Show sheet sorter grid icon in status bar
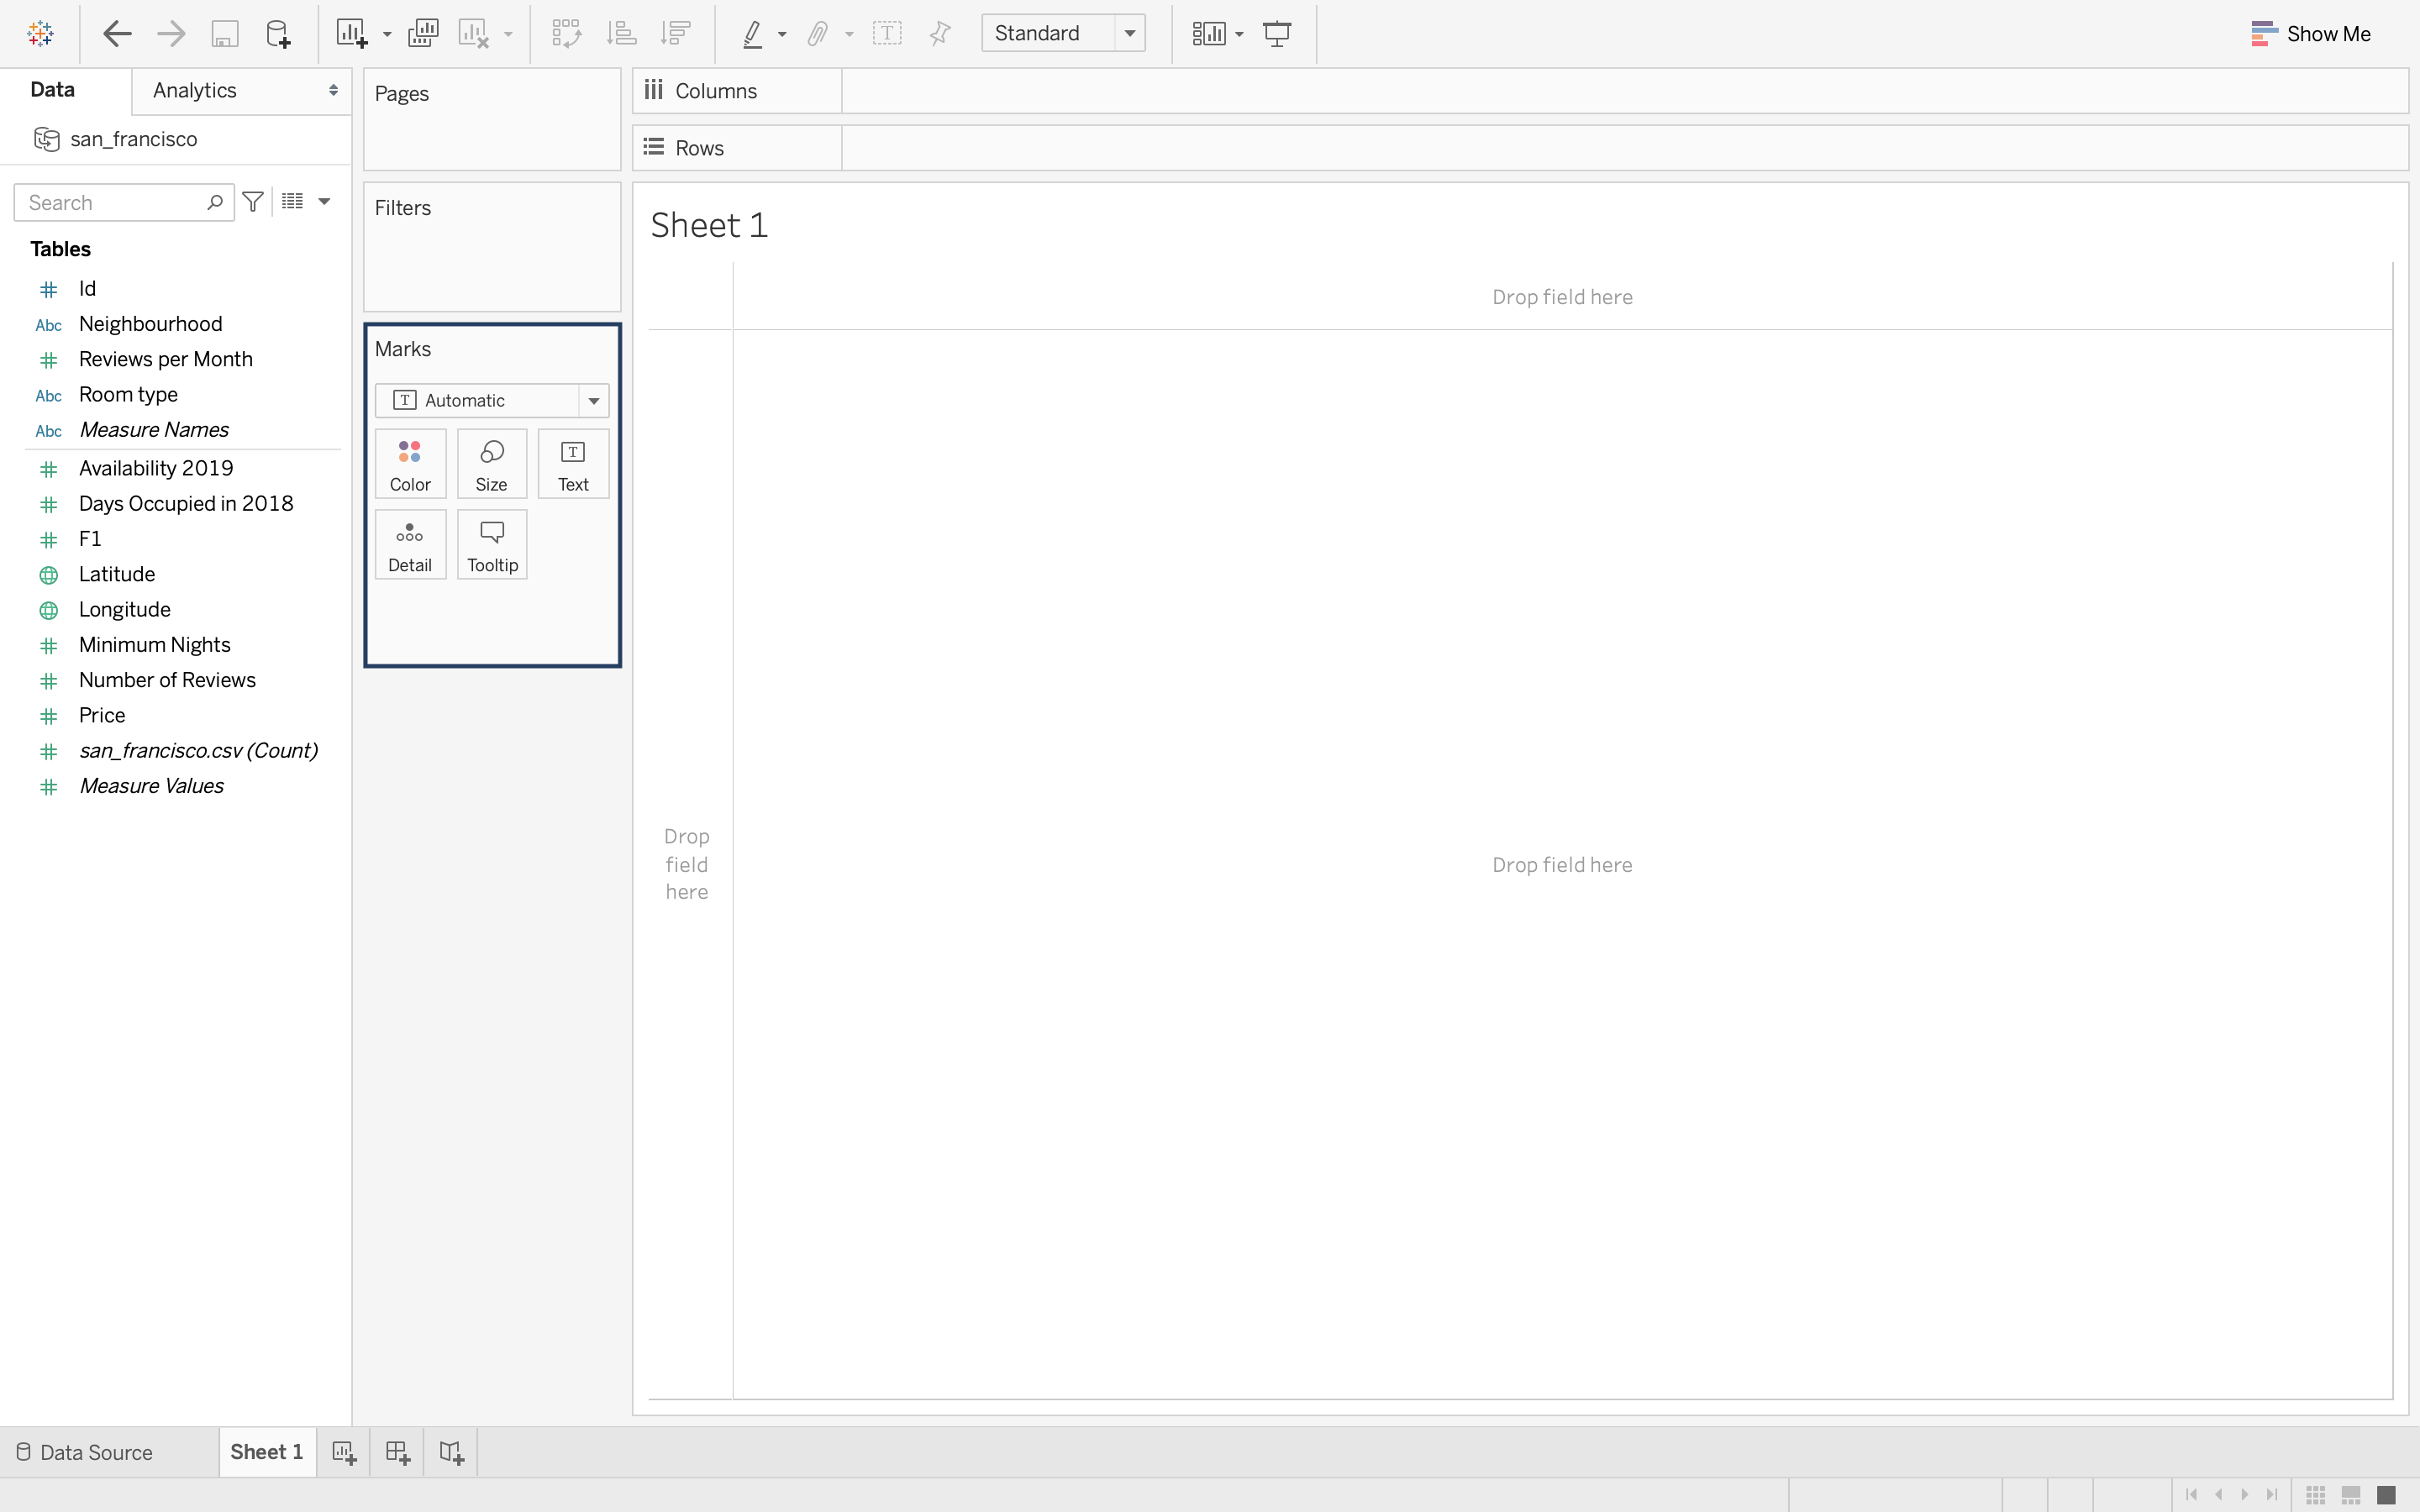 tap(2316, 1495)
